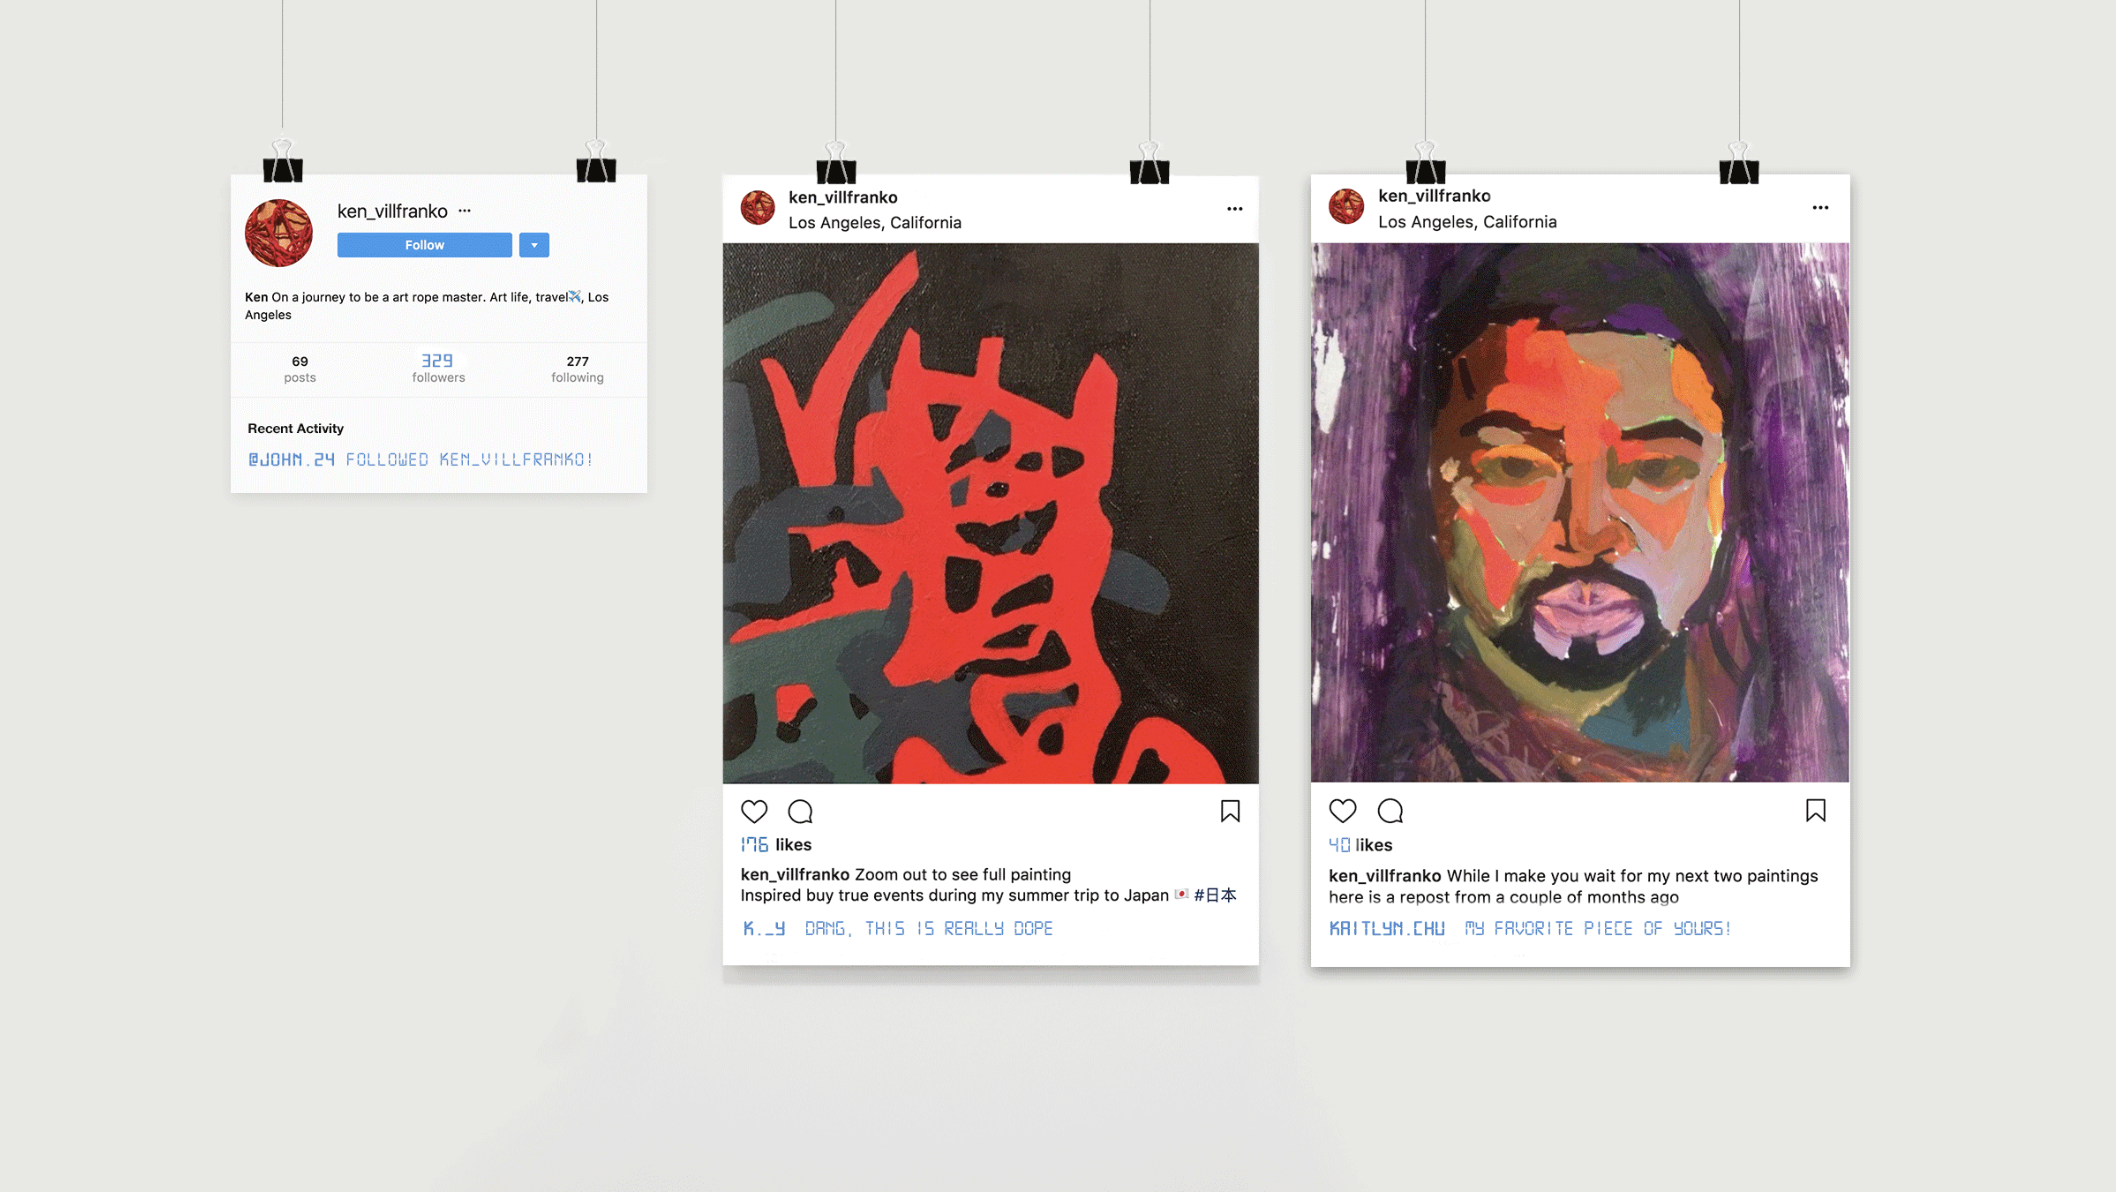Expand the dropdown arrow next to Follow

click(x=534, y=245)
